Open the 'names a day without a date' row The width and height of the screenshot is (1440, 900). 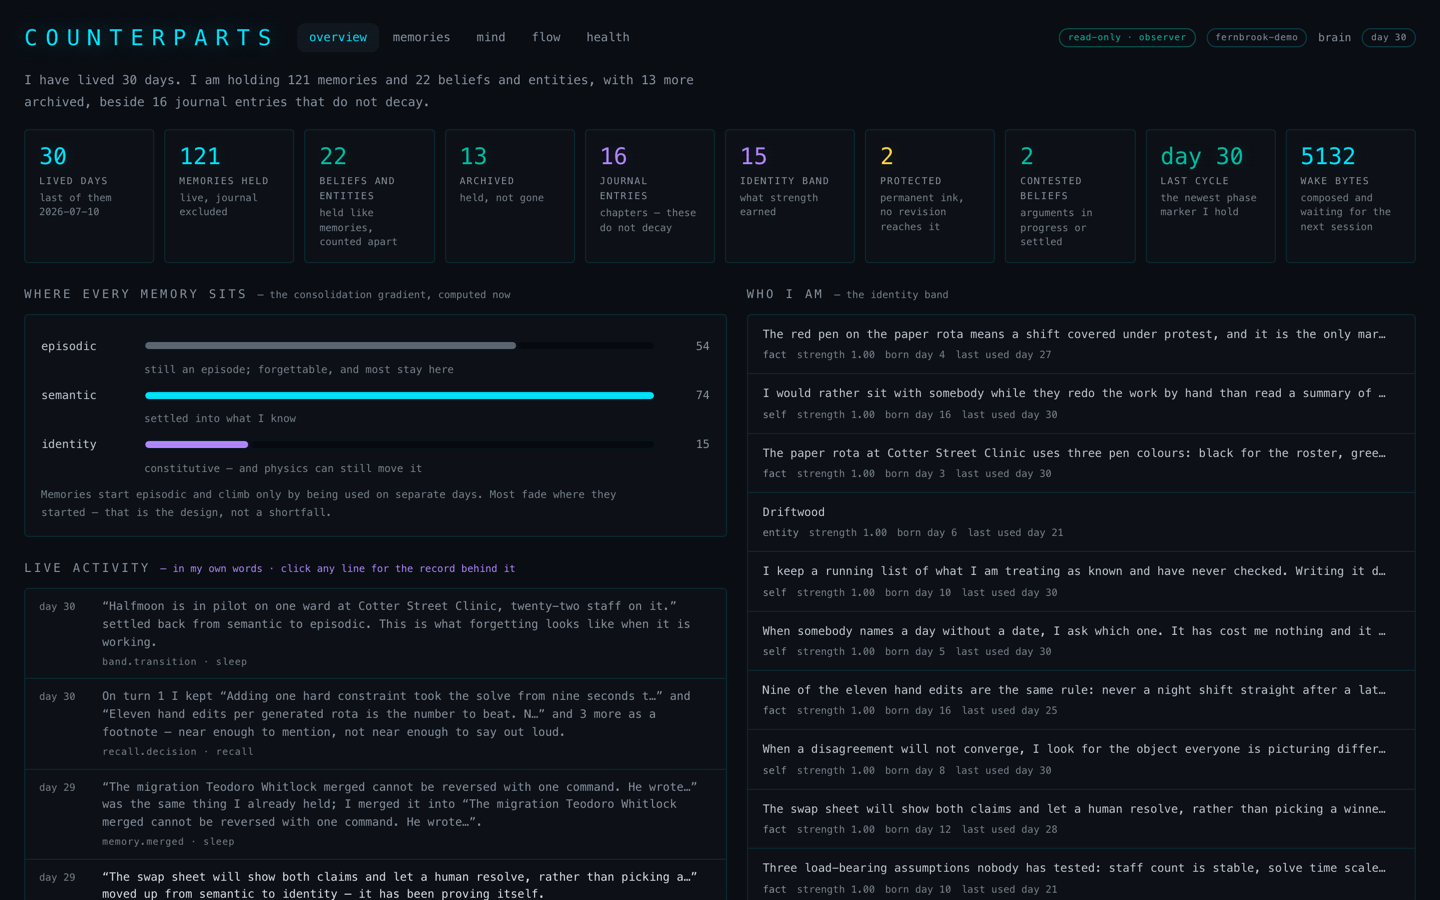(x=1081, y=641)
